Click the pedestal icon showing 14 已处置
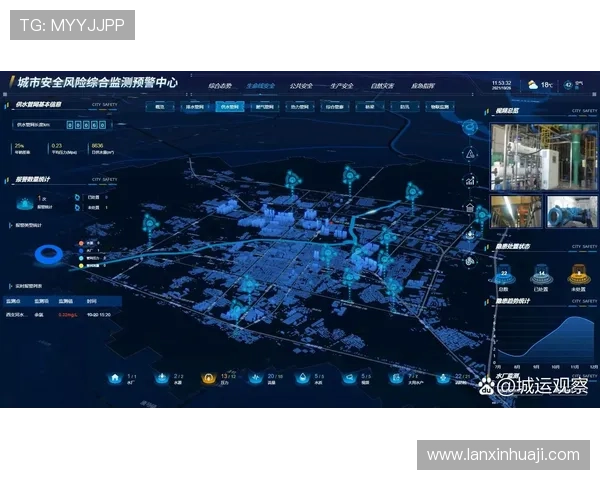Image resolution: width=600 pixels, height=480 pixels. point(541,274)
